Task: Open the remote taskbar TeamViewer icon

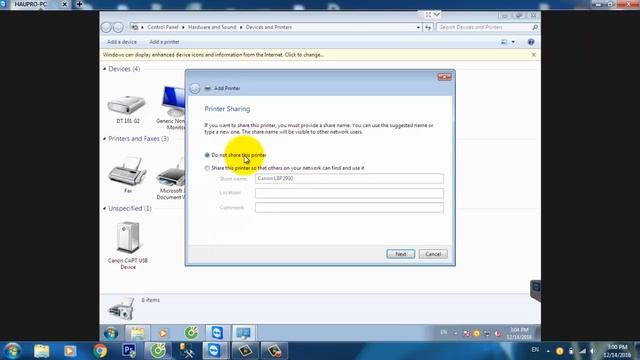Action: coord(217,333)
